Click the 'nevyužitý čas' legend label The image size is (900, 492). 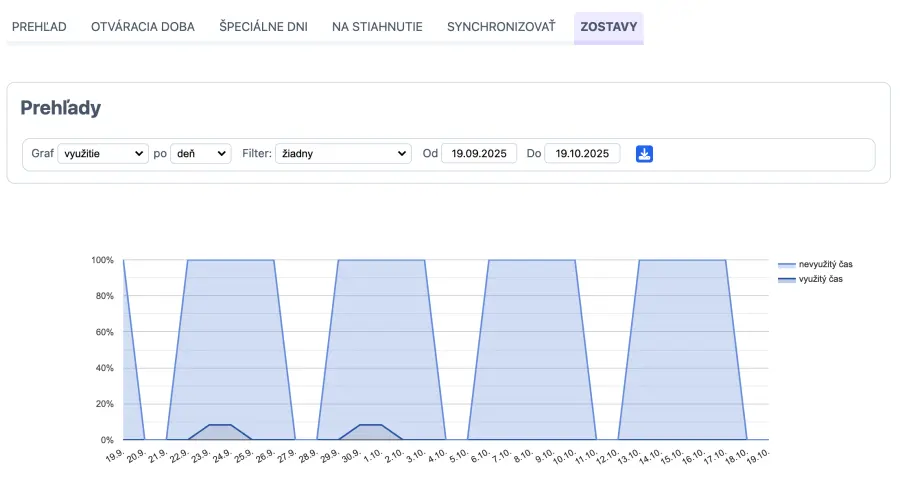pyautogui.click(x=825, y=264)
